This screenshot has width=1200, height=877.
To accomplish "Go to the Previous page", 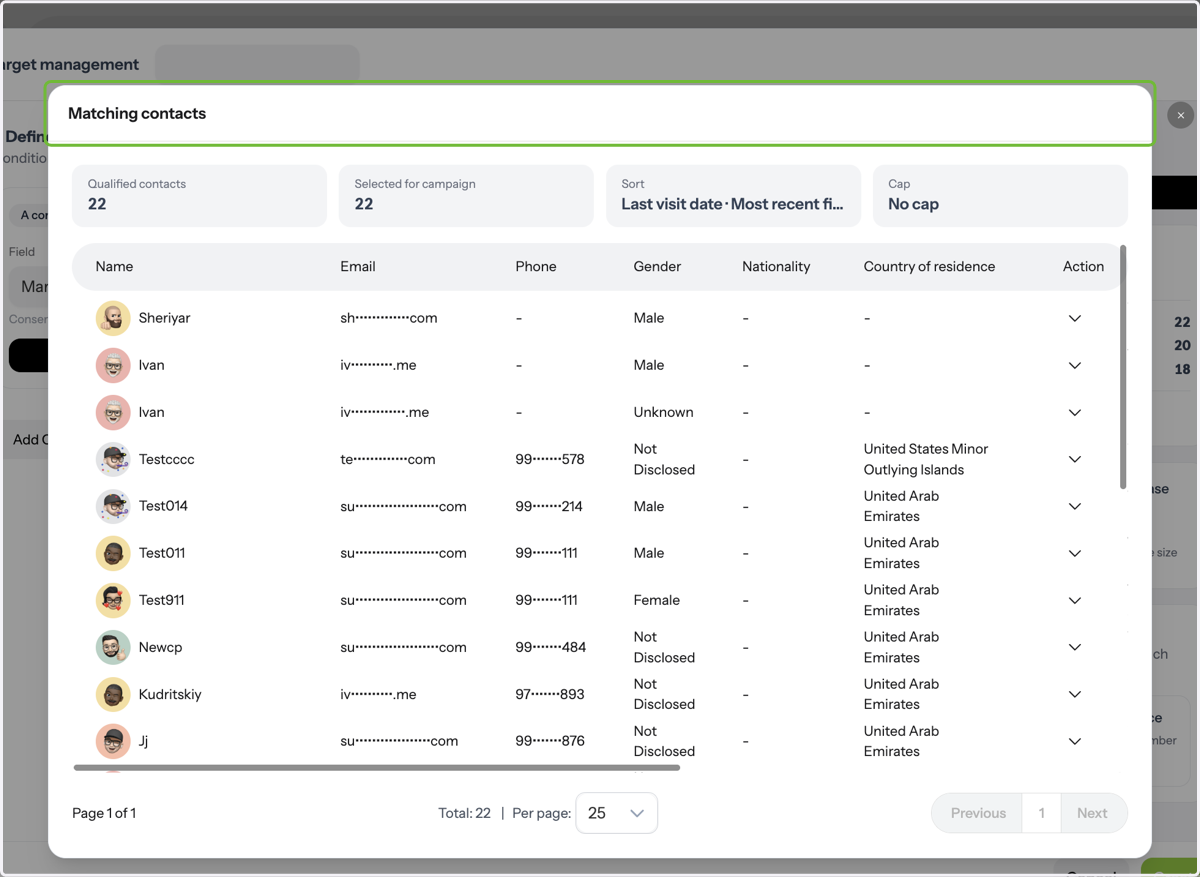I will click(x=978, y=813).
